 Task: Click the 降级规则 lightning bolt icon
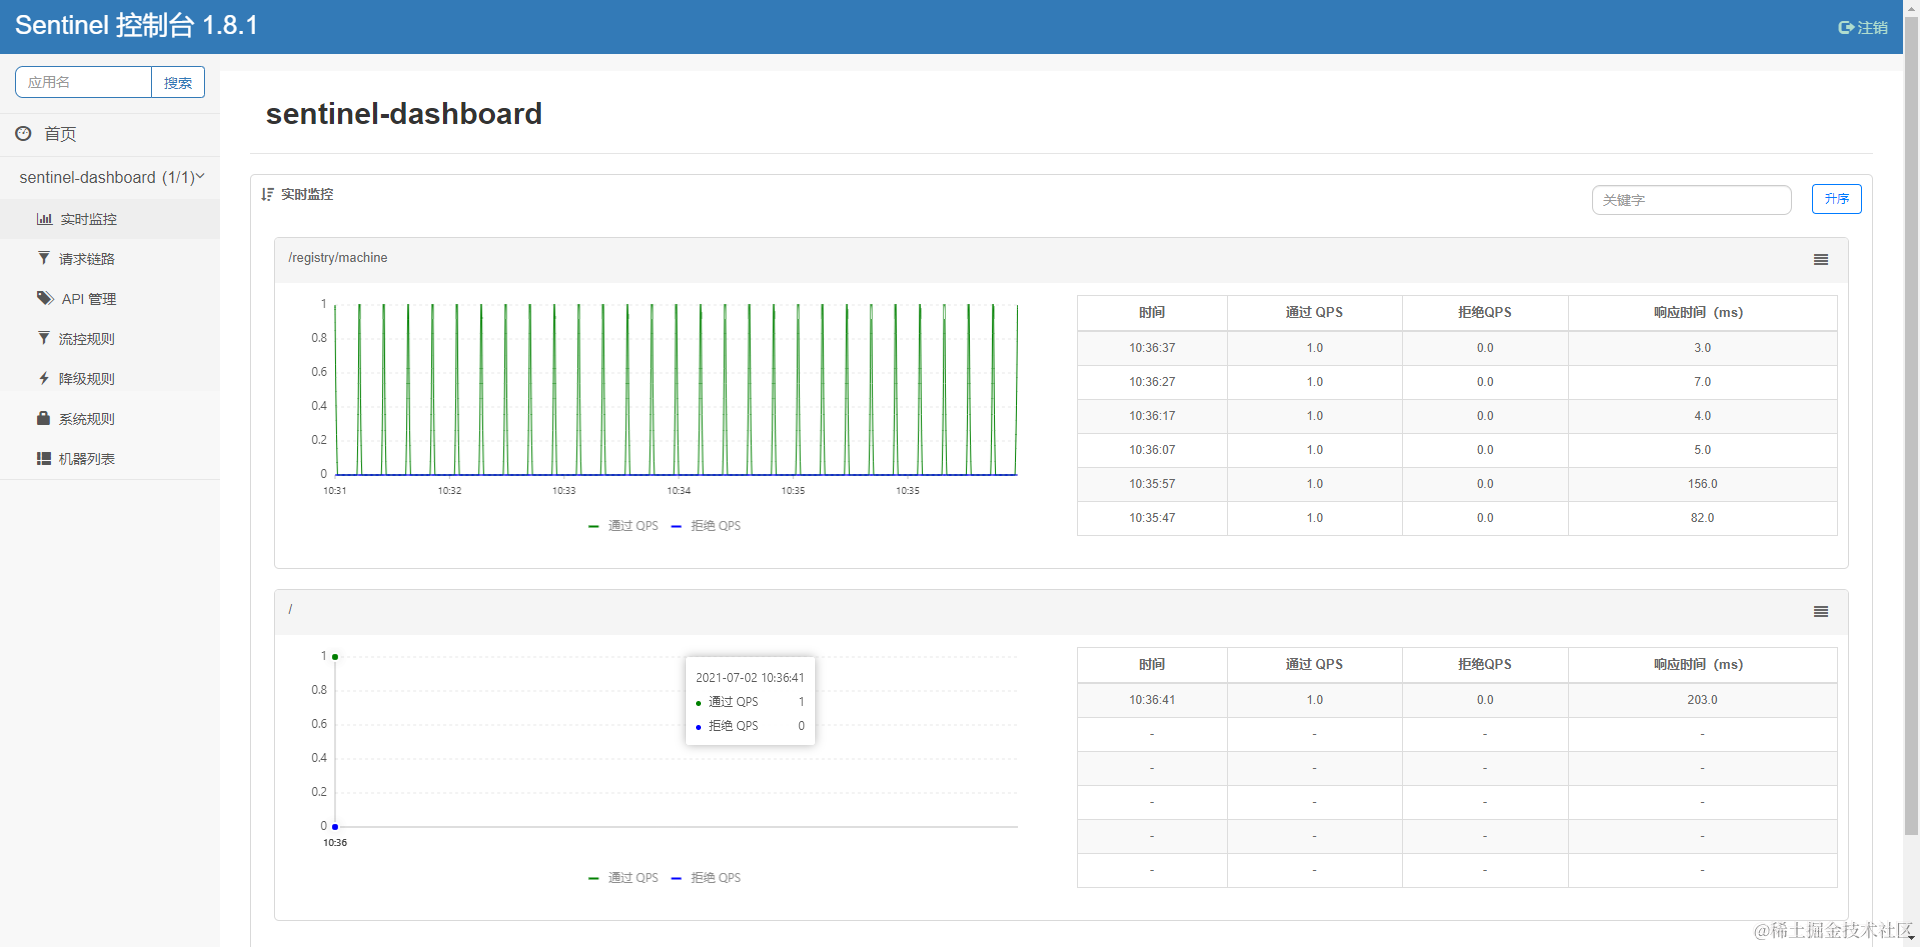point(44,378)
